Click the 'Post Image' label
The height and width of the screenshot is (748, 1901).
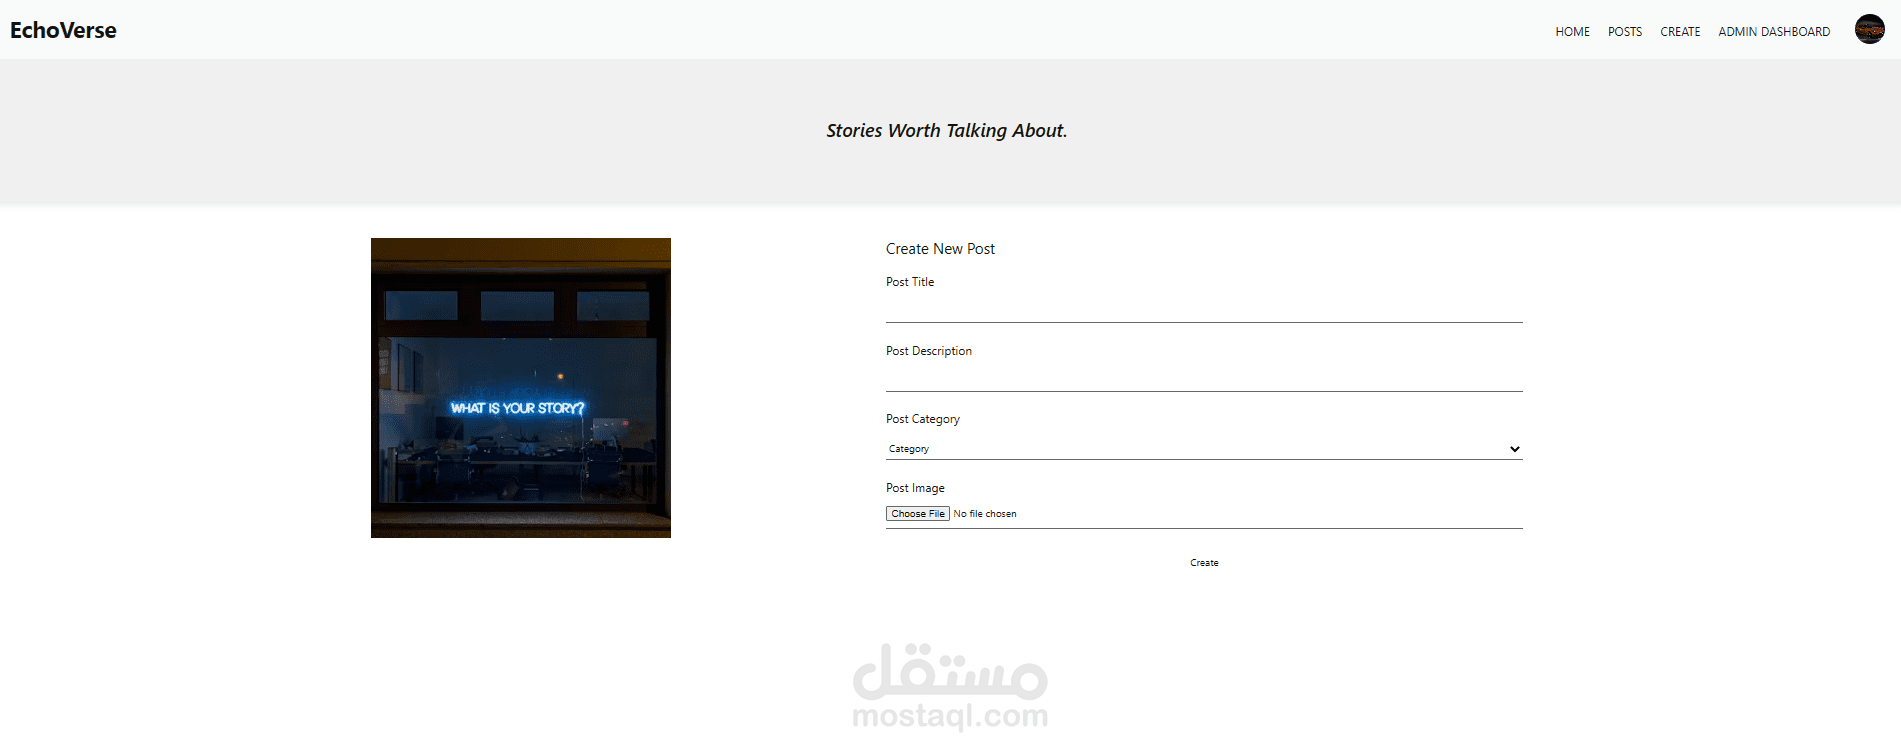click(x=915, y=488)
